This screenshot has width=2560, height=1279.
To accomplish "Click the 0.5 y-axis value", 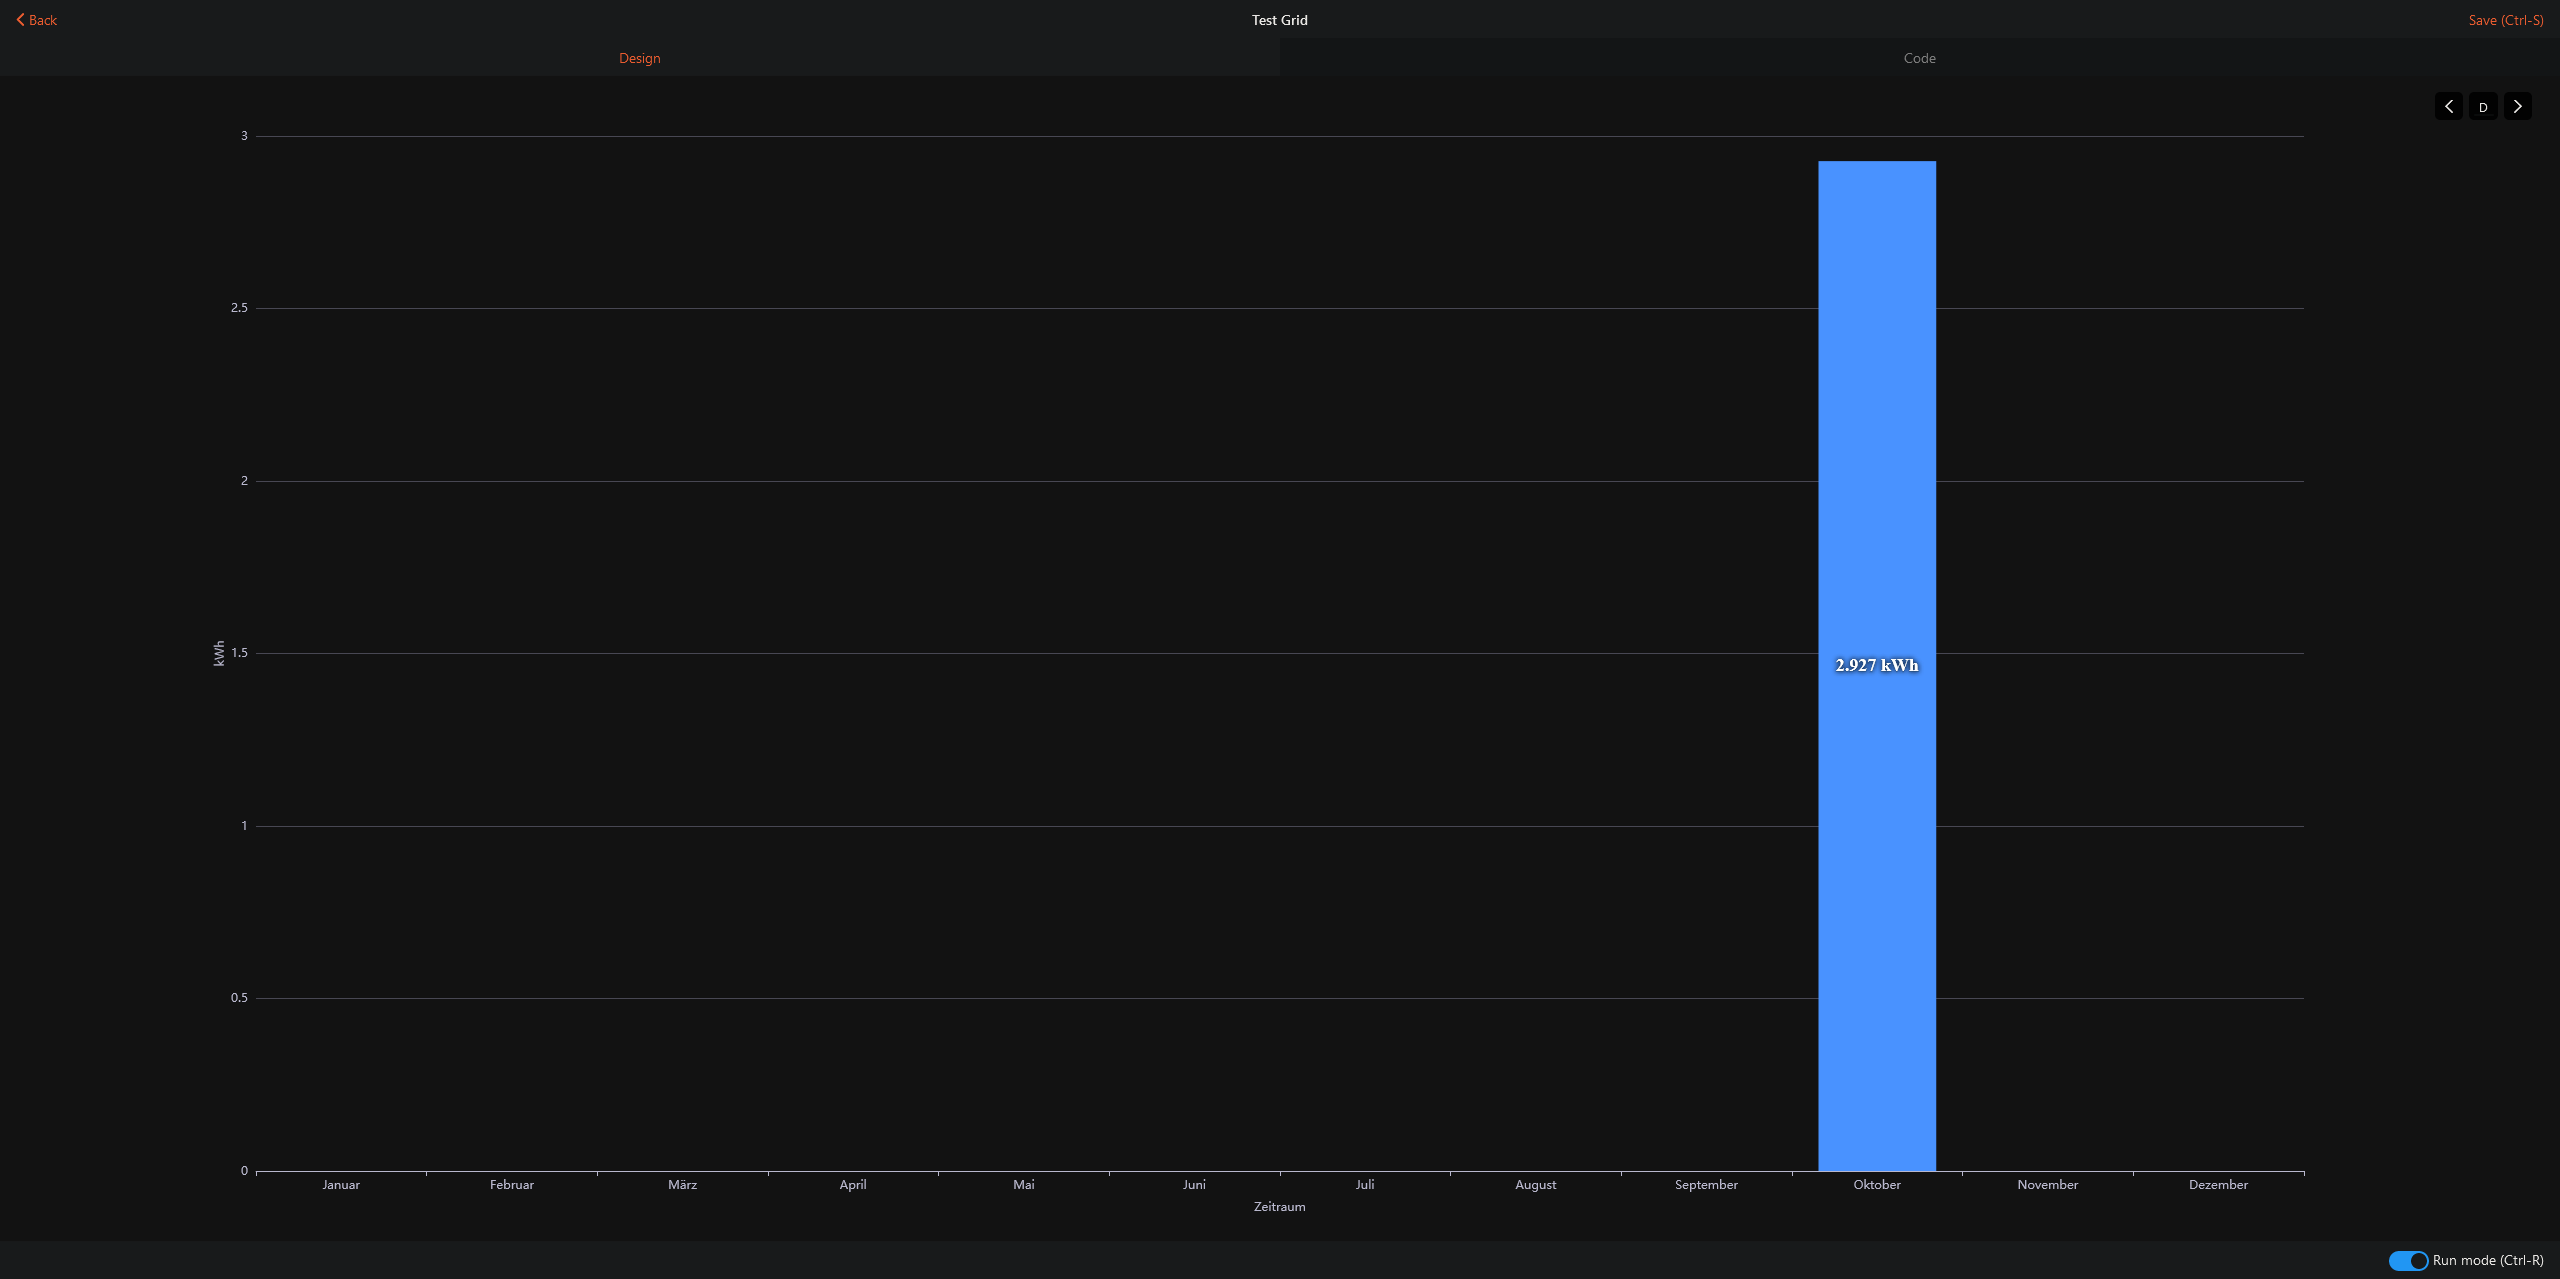I will tap(239, 997).
